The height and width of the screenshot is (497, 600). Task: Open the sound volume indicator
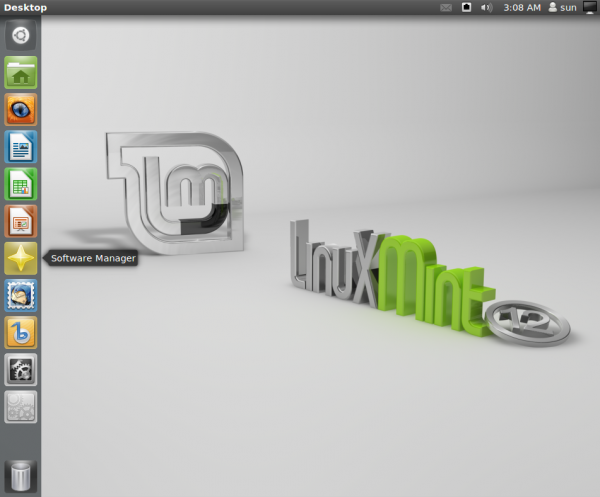coord(486,8)
